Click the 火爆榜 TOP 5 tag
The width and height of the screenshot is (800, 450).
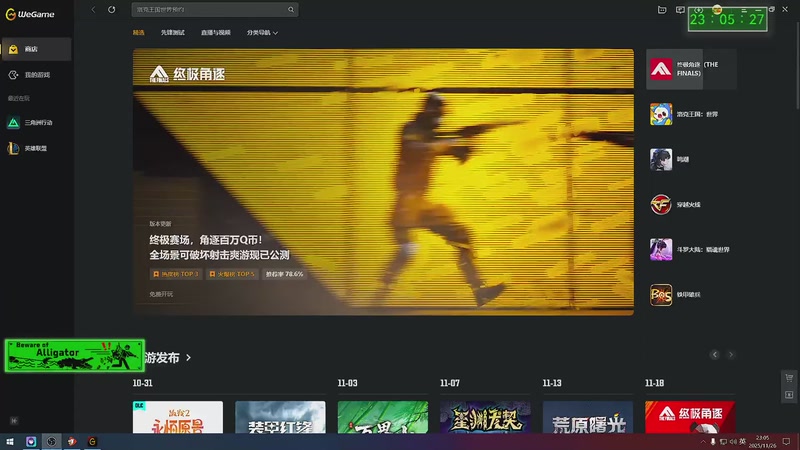(x=232, y=274)
